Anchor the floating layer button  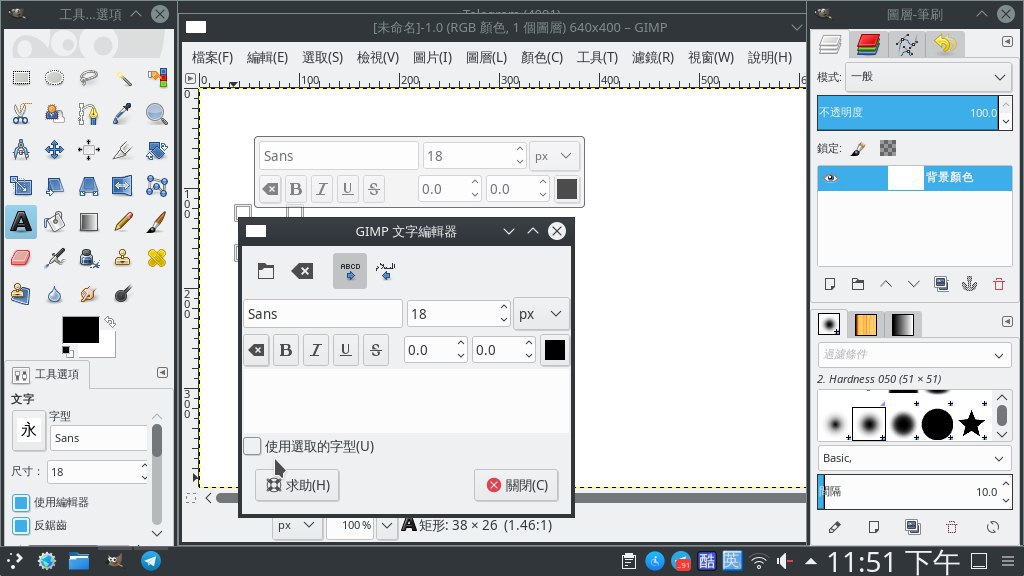click(970, 284)
